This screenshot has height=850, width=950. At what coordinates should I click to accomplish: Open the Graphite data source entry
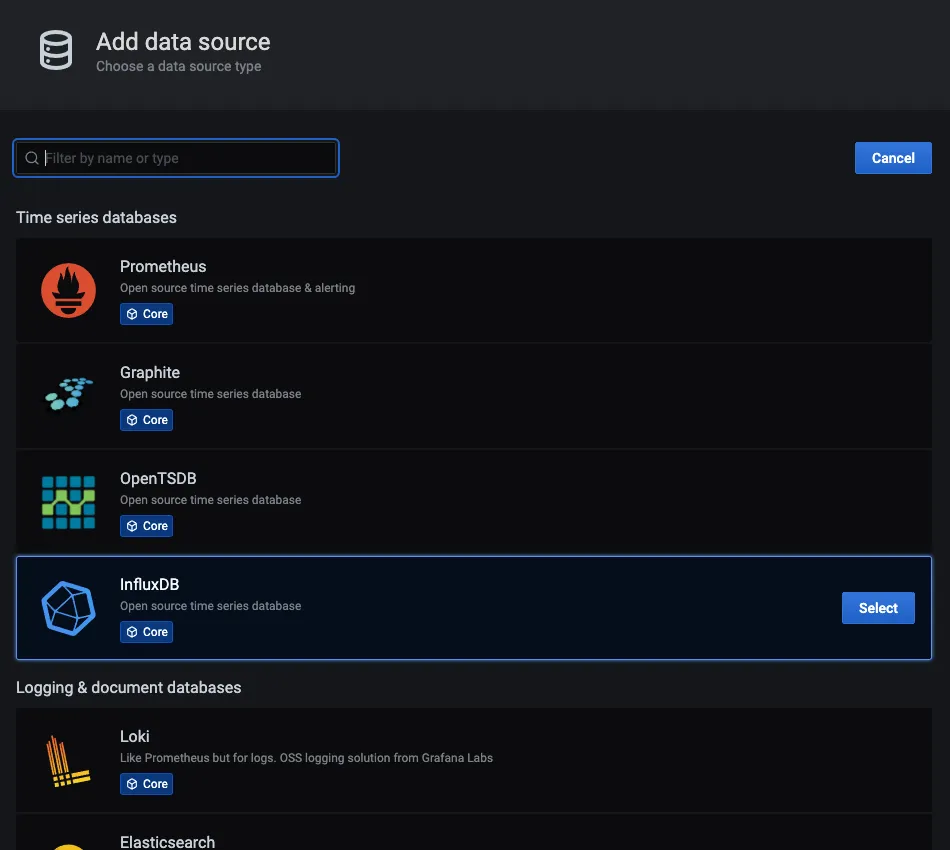pyautogui.click(x=474, y=396)
